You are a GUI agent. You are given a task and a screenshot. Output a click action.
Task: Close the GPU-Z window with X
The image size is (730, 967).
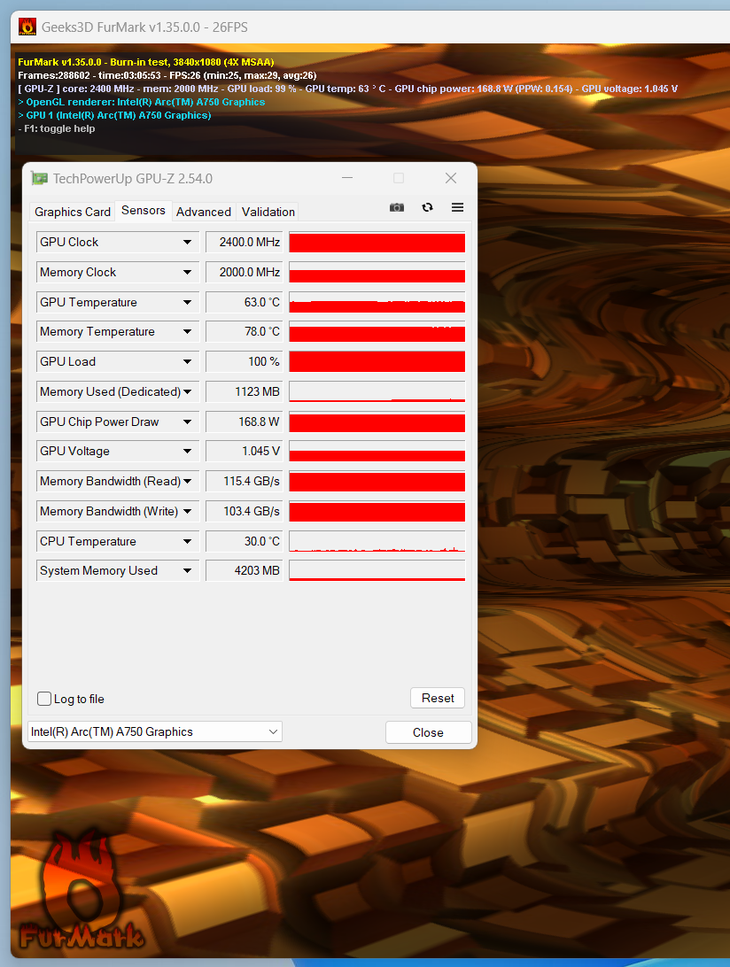450,178
